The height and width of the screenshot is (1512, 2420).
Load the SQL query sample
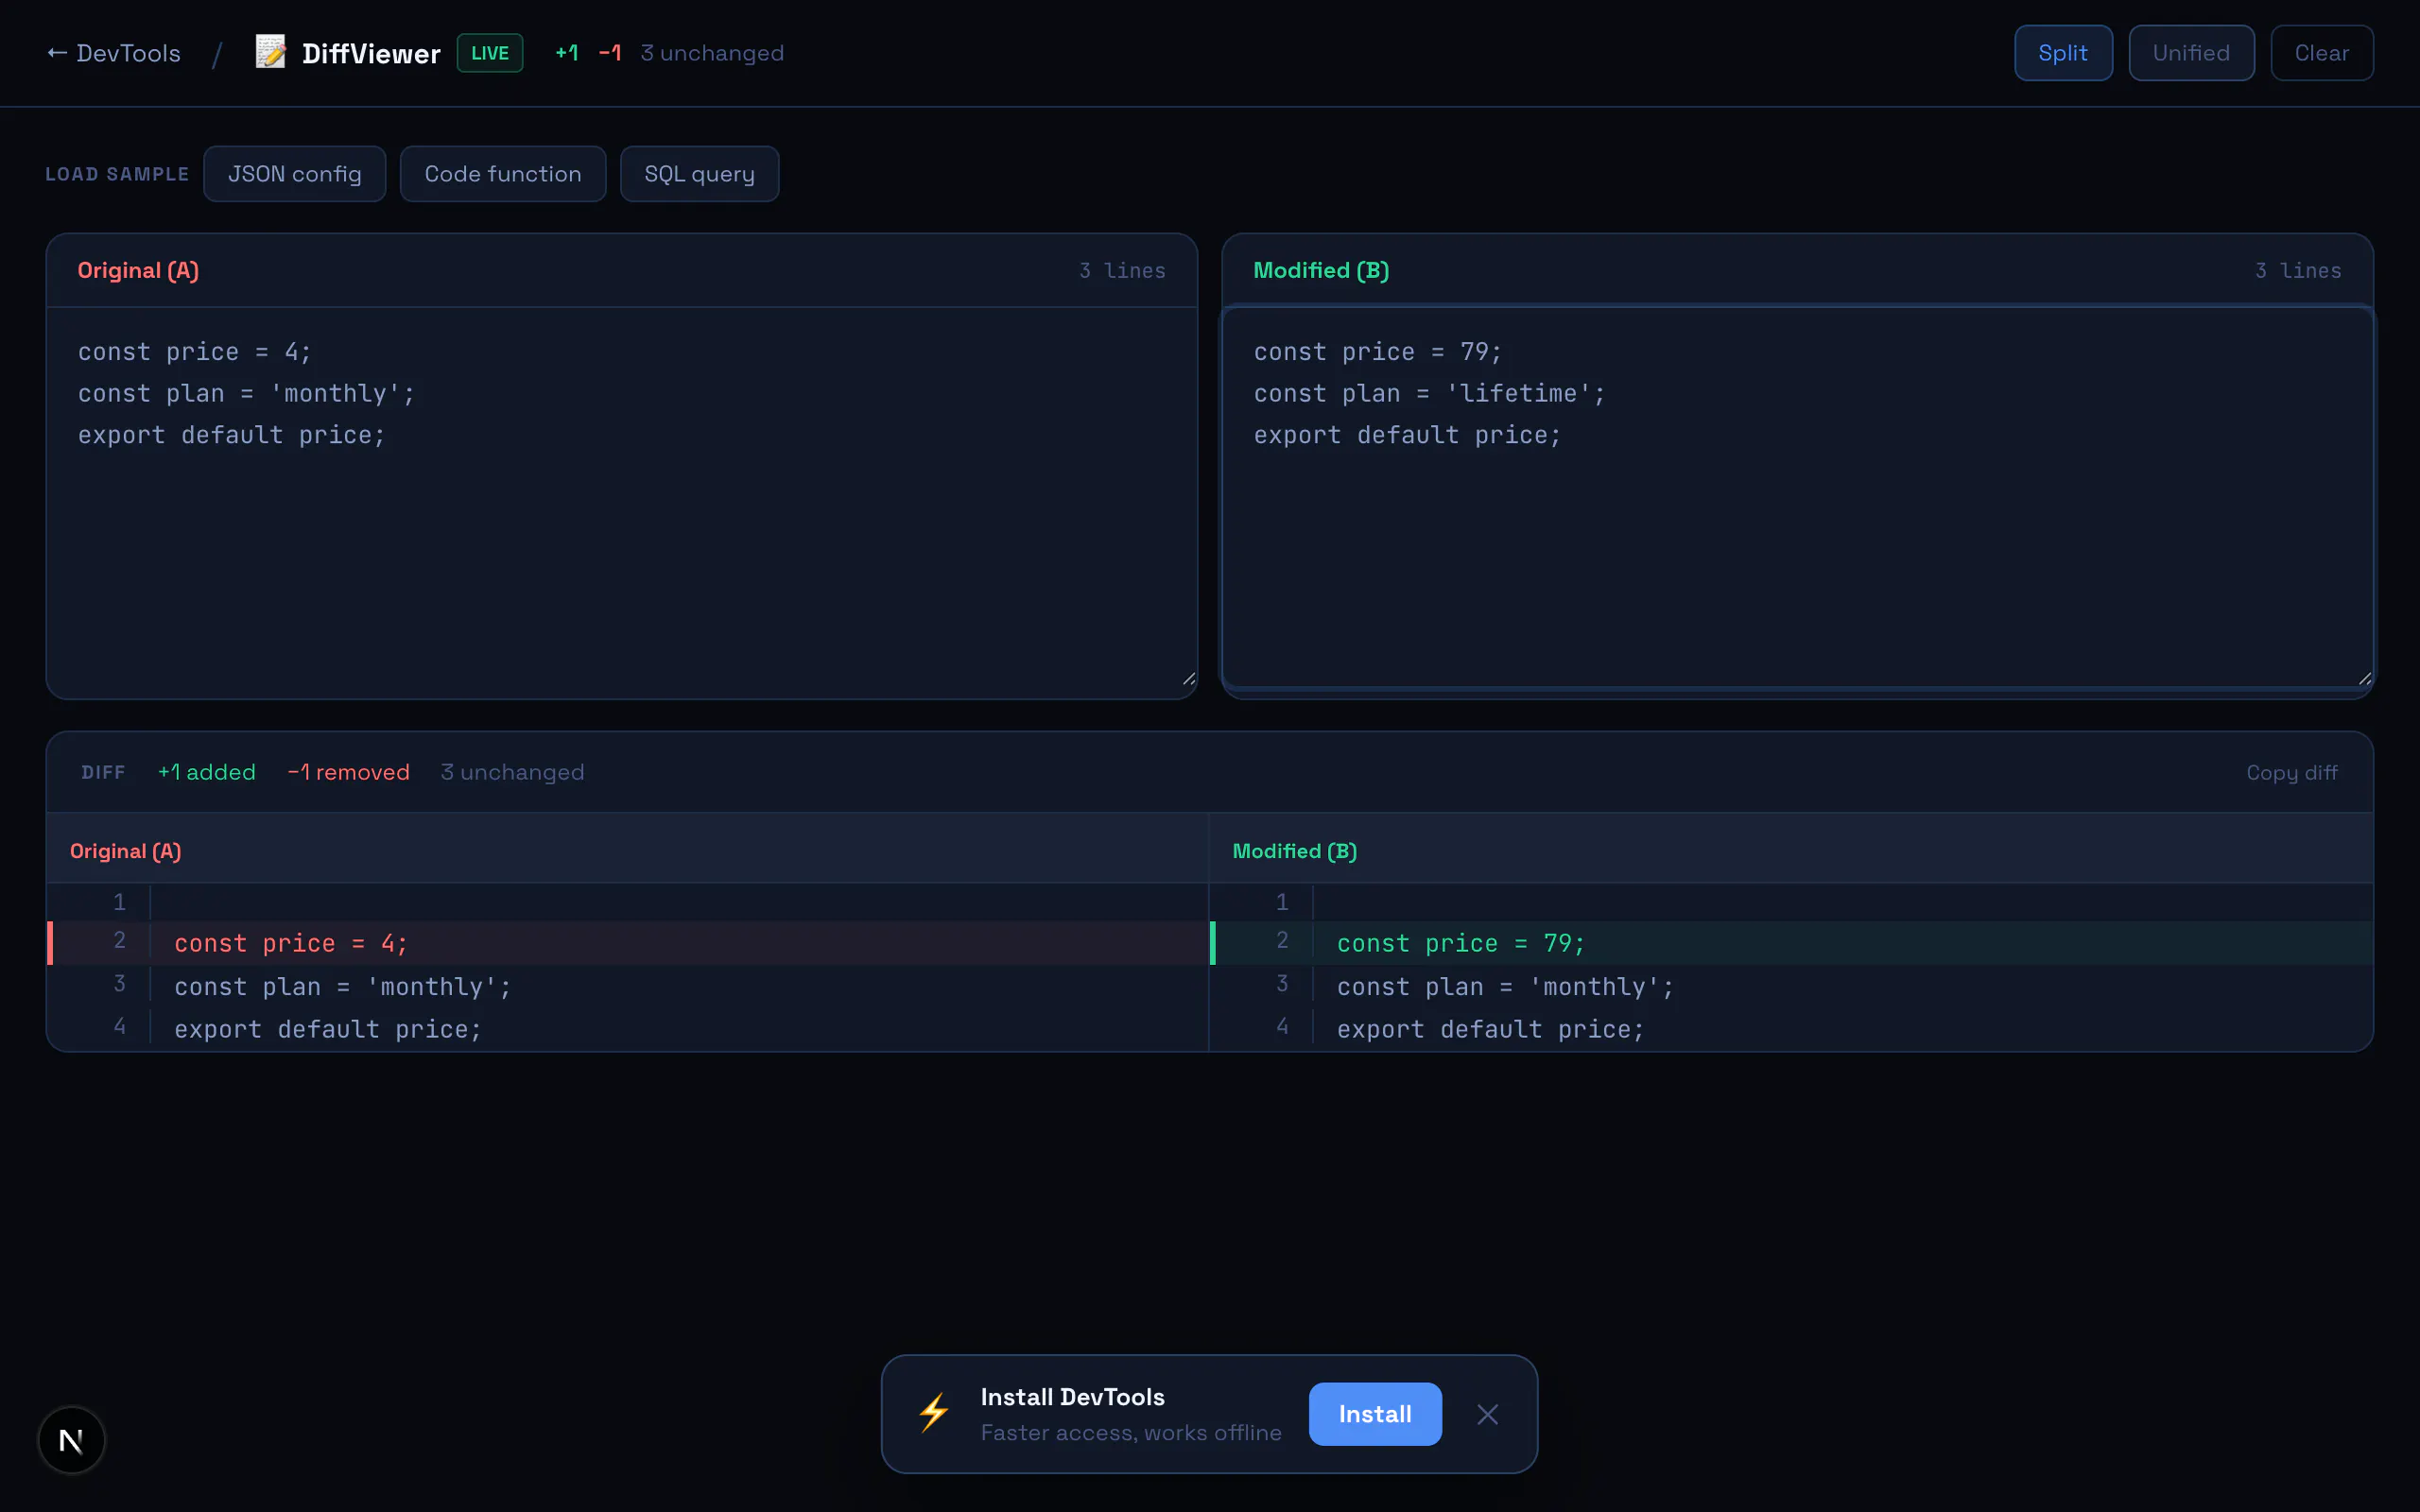point(699,174)
